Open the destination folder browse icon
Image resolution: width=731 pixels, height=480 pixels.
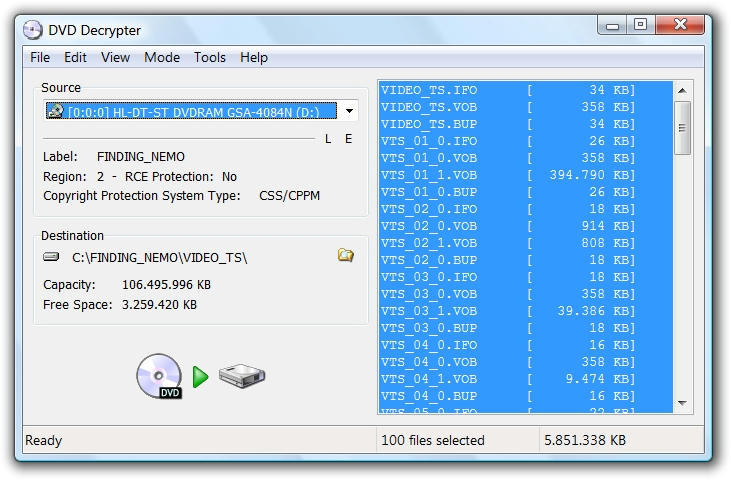345,256
